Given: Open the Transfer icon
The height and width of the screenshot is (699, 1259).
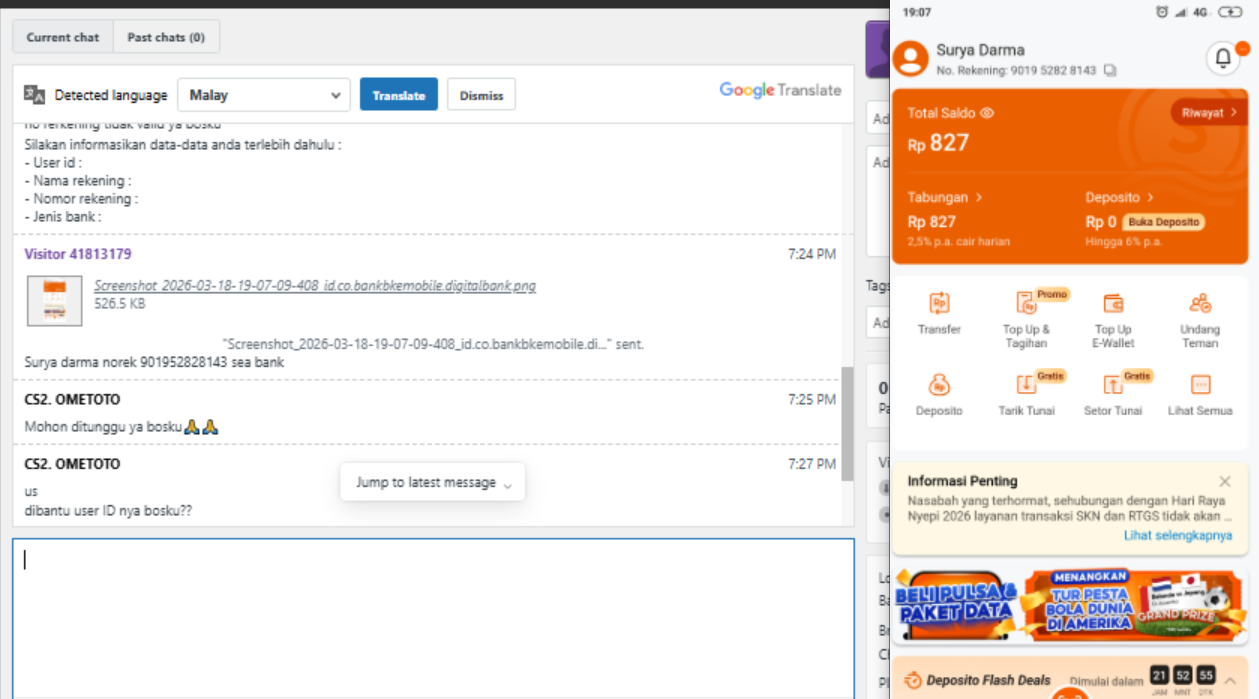Looking at the screenshot, I should pyautogui.click(x=939, y=303).
